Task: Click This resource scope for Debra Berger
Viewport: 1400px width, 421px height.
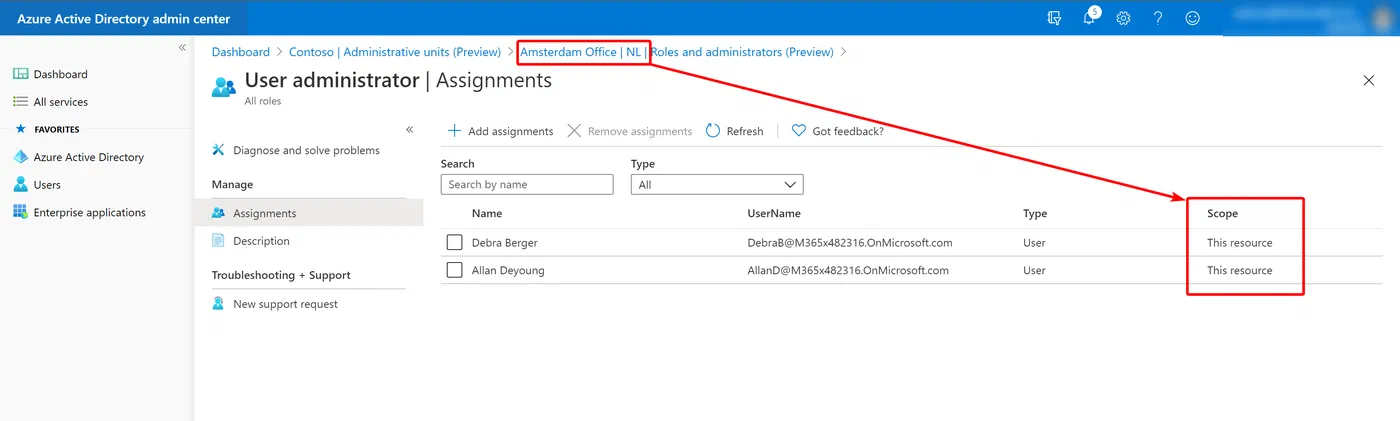Action: click(1240, 243)
